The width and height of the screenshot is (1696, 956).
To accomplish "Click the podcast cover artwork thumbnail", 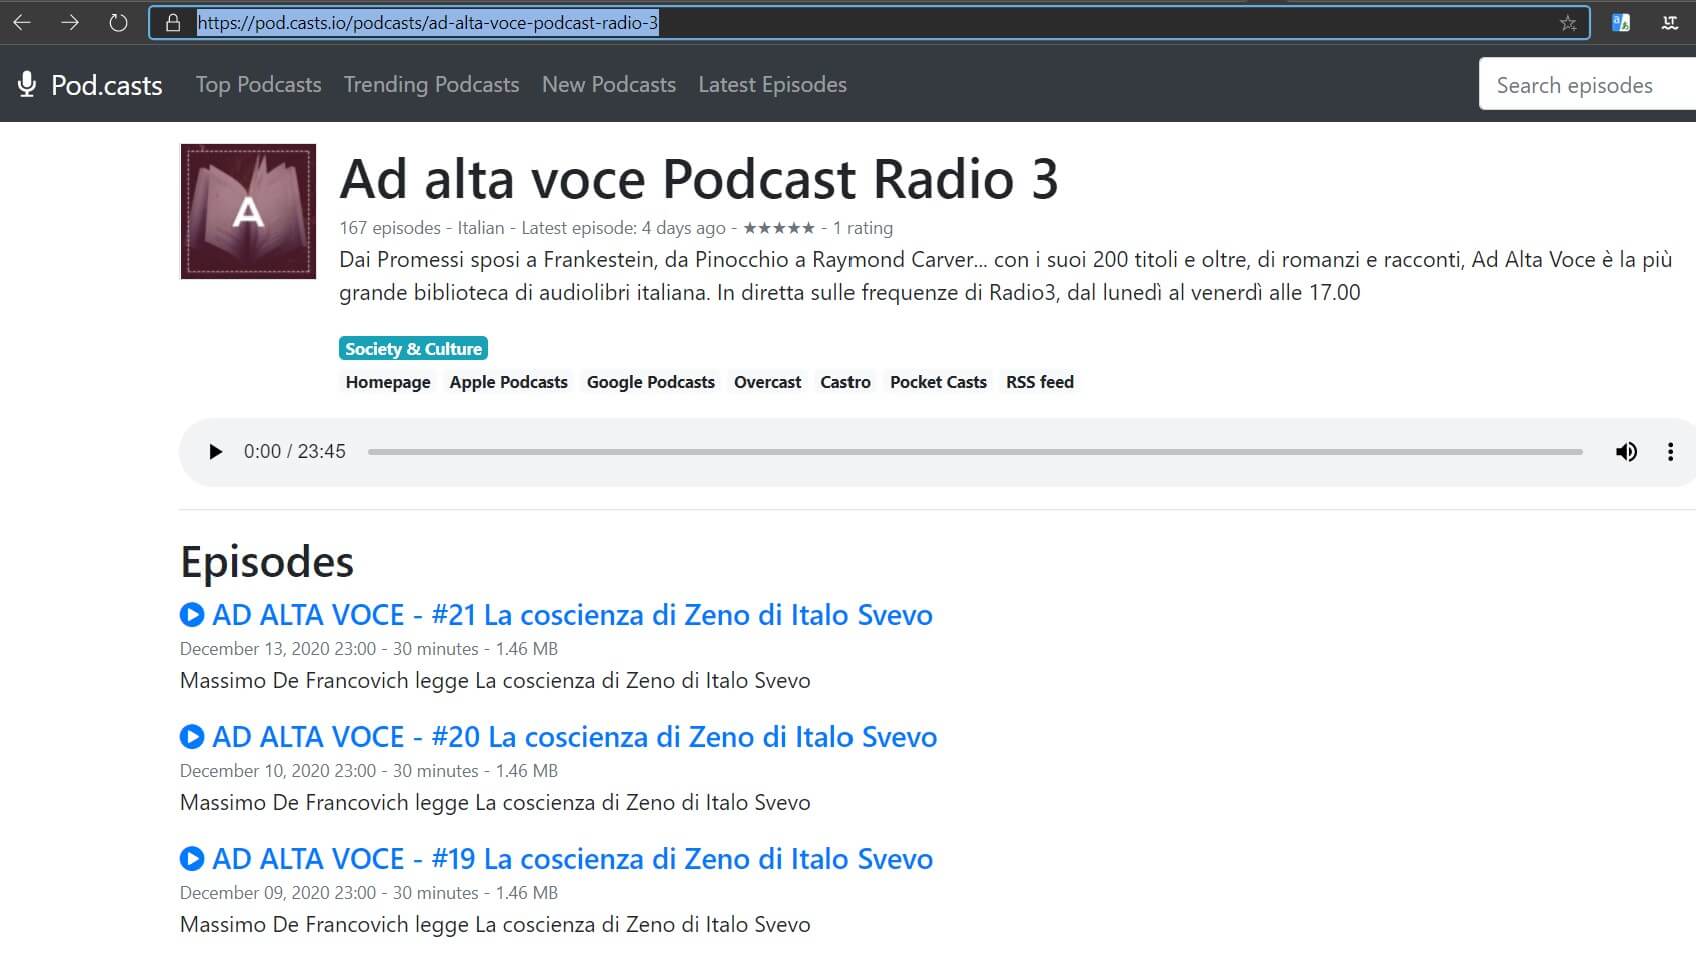I will 248,212.
